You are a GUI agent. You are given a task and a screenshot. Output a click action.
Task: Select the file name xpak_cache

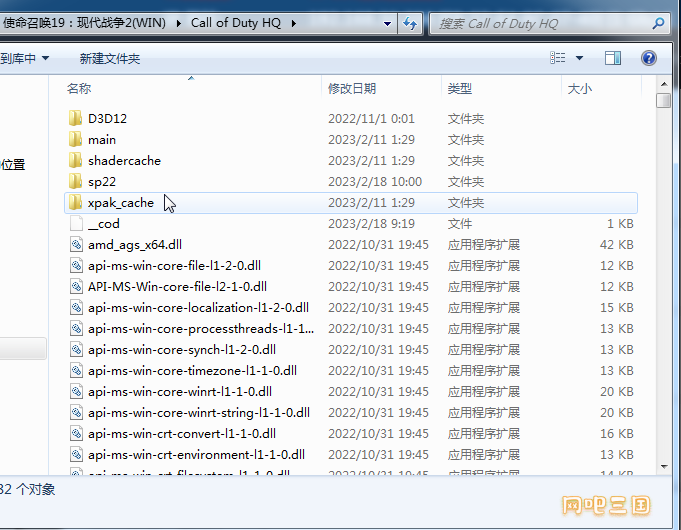[121, 202]
